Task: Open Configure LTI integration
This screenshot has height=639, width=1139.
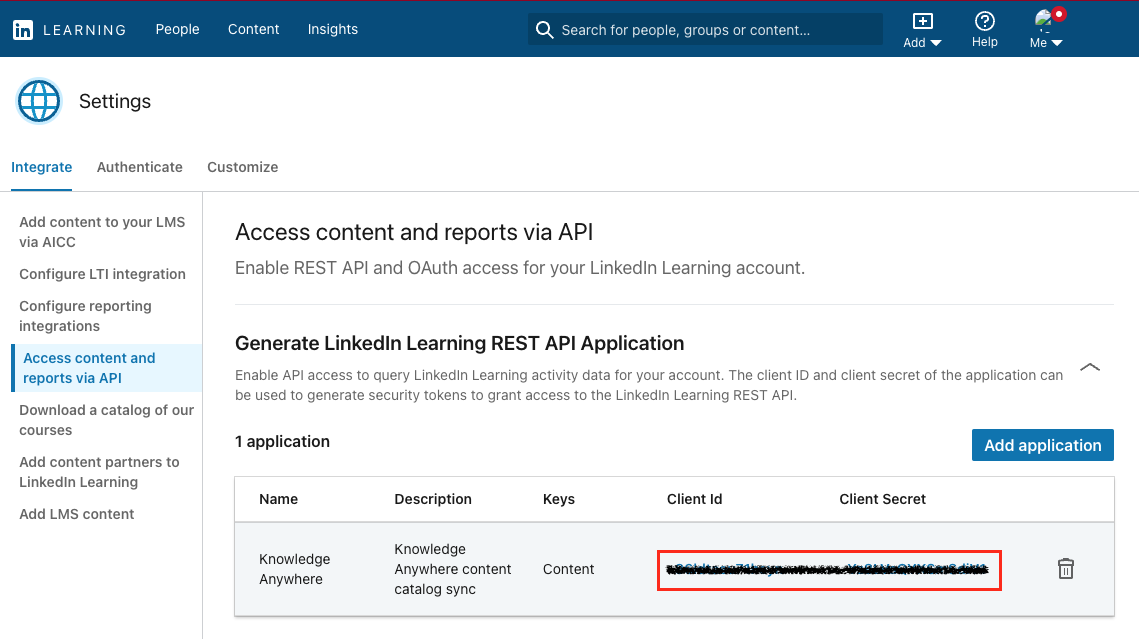Action: pyautogui.click(x=102, y=274)
